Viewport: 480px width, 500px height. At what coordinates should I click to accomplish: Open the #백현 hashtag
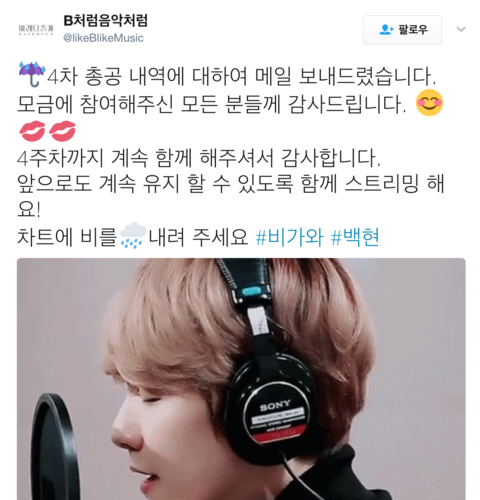[355, 237]
